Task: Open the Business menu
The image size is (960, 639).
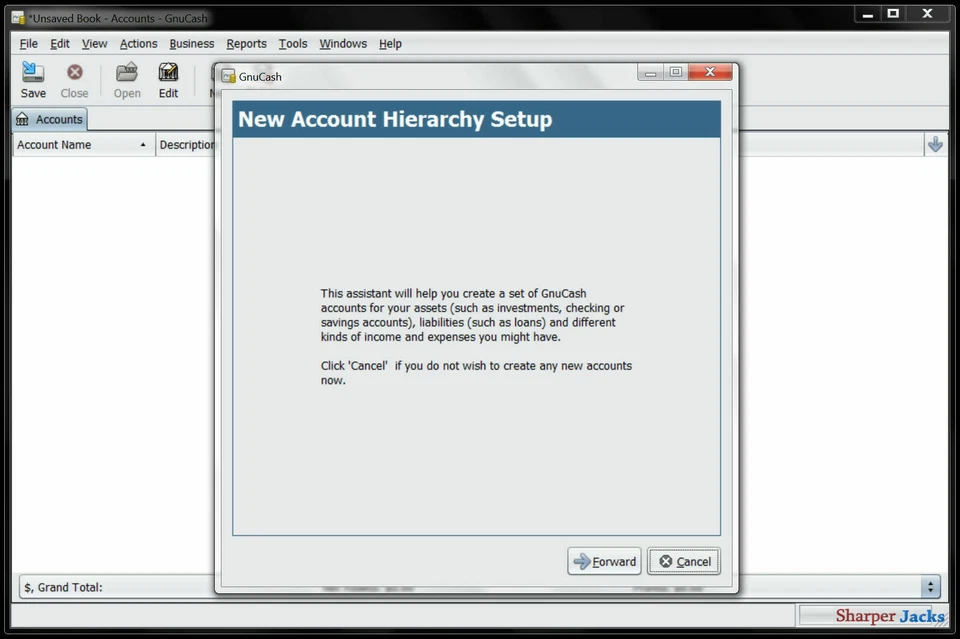Action: tap(191, 43)
